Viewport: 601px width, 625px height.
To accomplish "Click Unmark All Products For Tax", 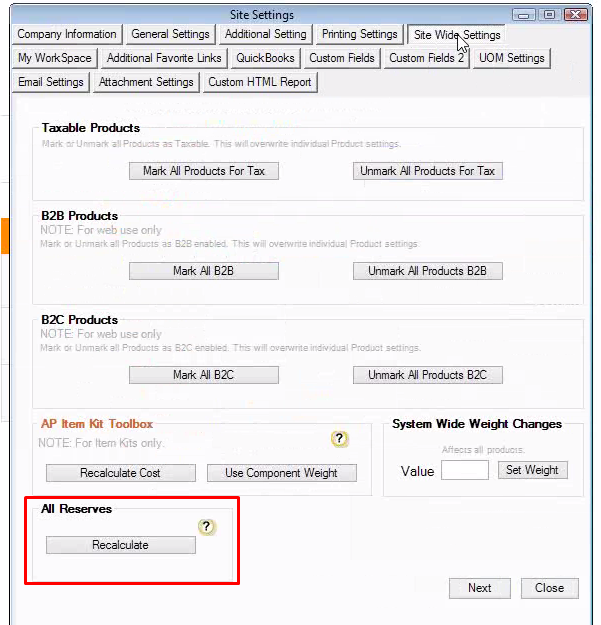I will (427, 171).
